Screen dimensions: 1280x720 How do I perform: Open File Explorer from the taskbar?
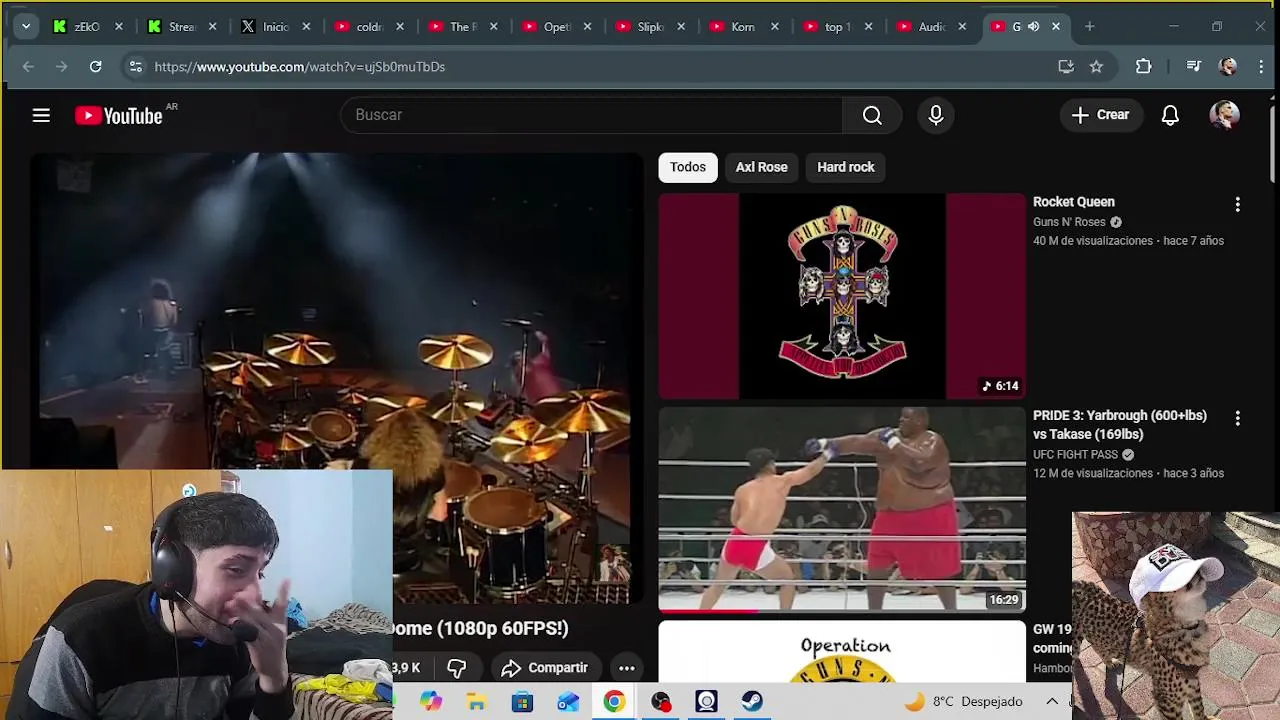[x=476, y=702]
